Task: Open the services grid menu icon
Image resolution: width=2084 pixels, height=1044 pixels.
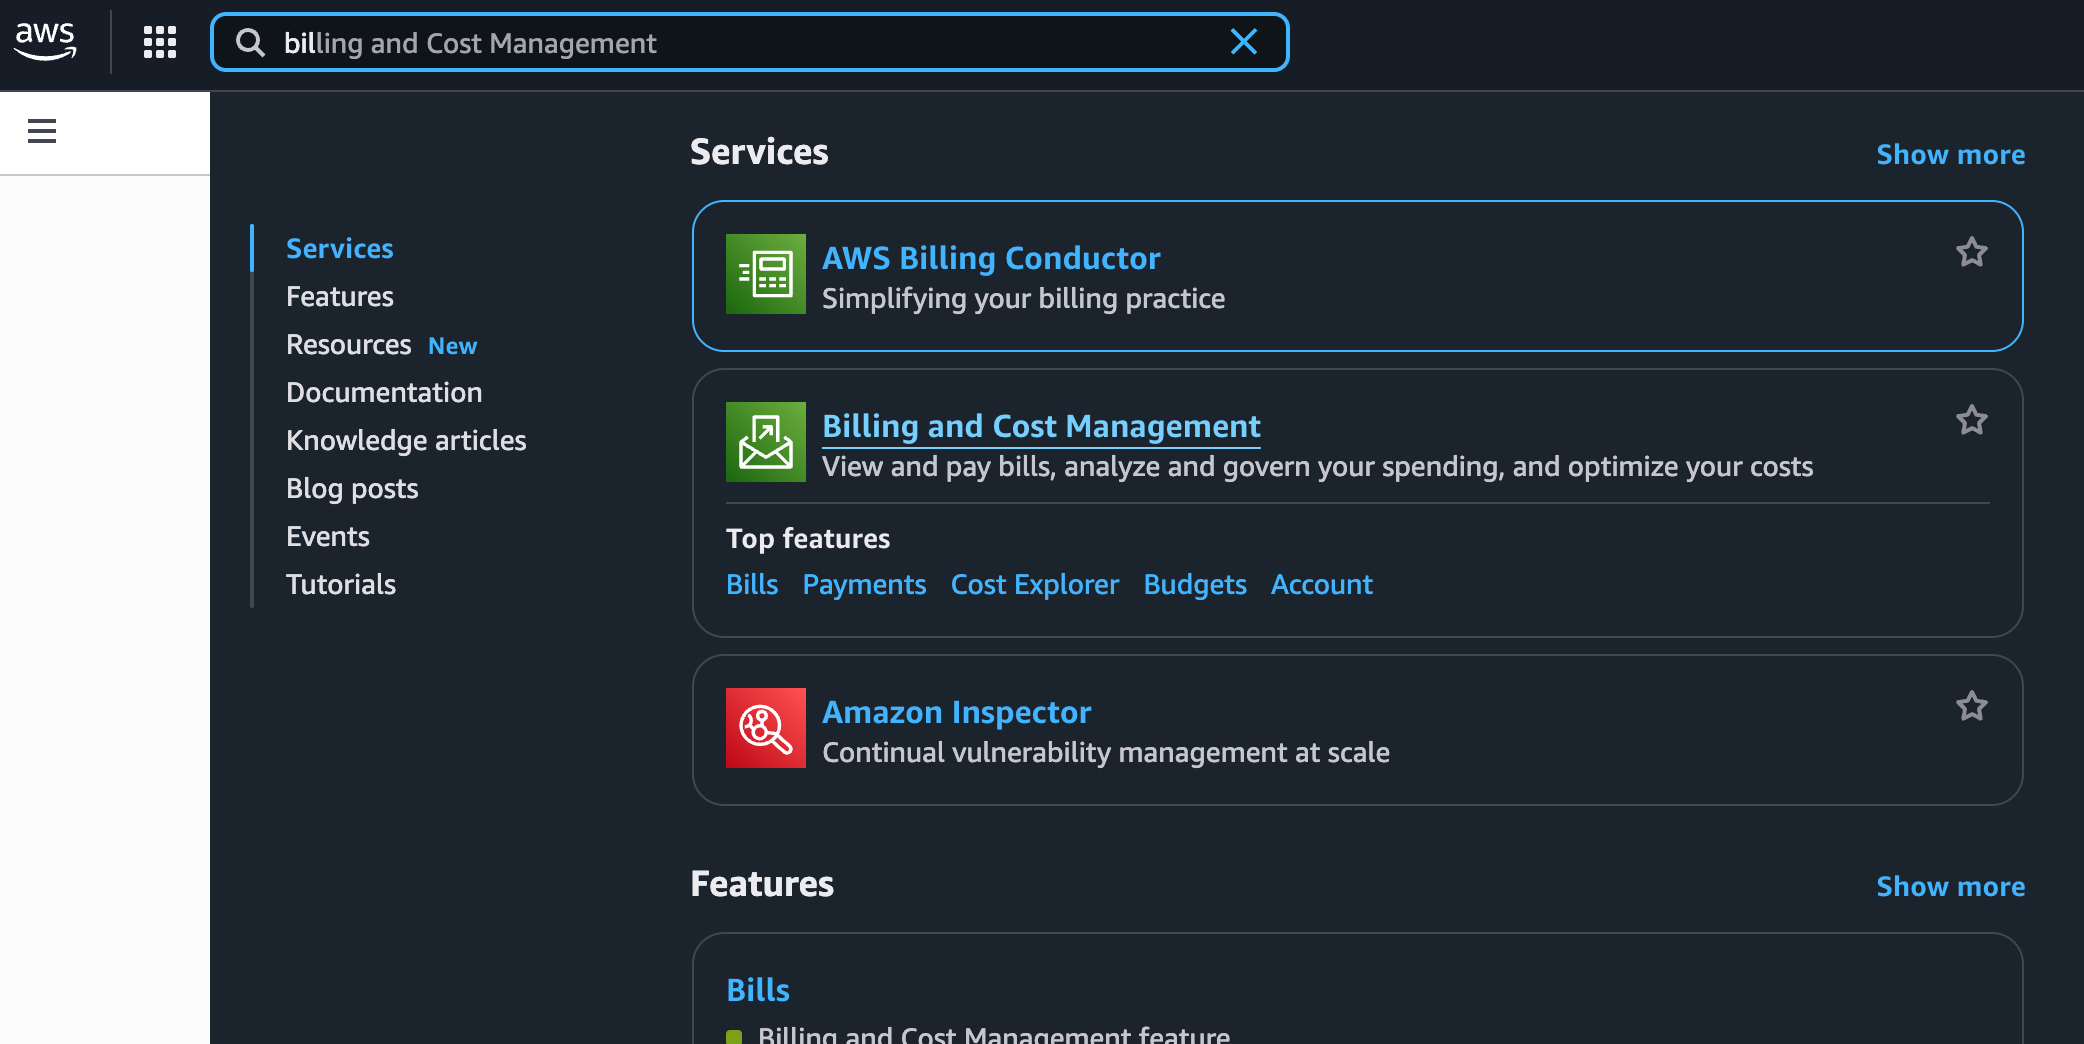Action: pos(160,42)
